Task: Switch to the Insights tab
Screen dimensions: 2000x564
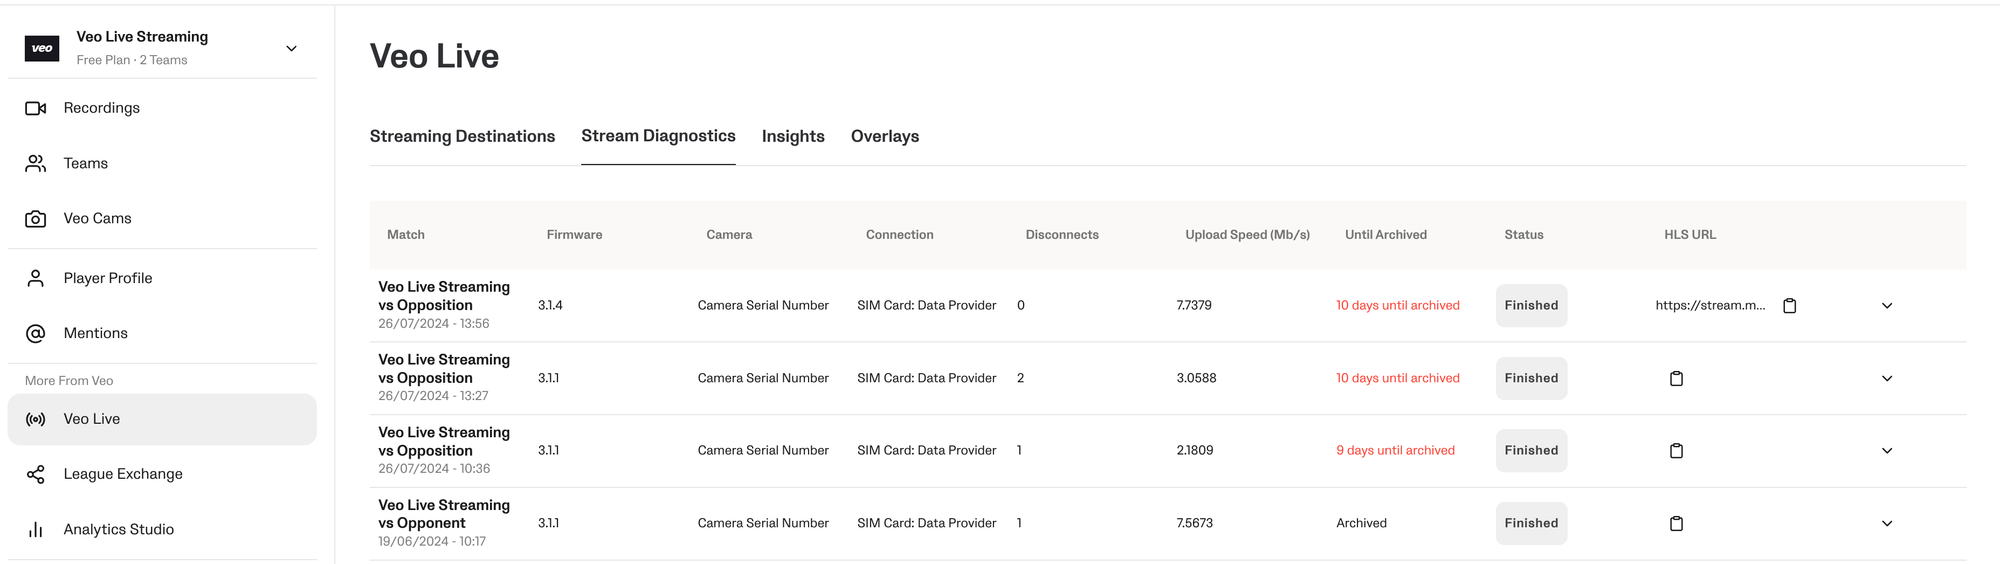Action: 793,136
